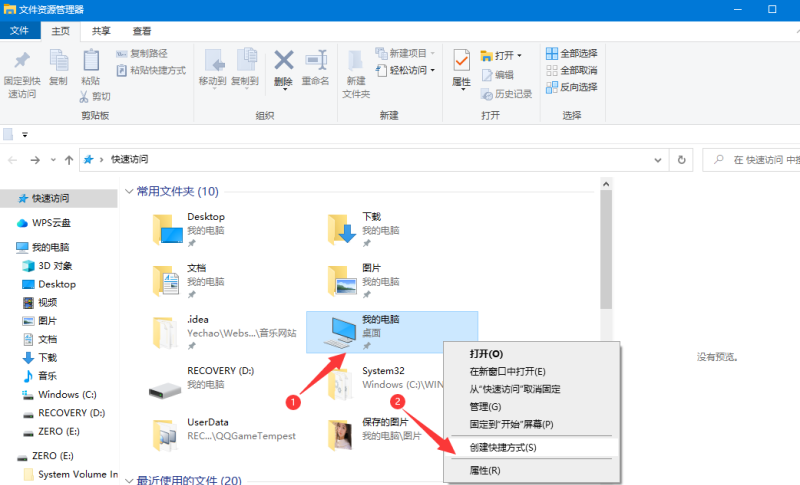Click the 重命名 icon

[x=316, y=60]
